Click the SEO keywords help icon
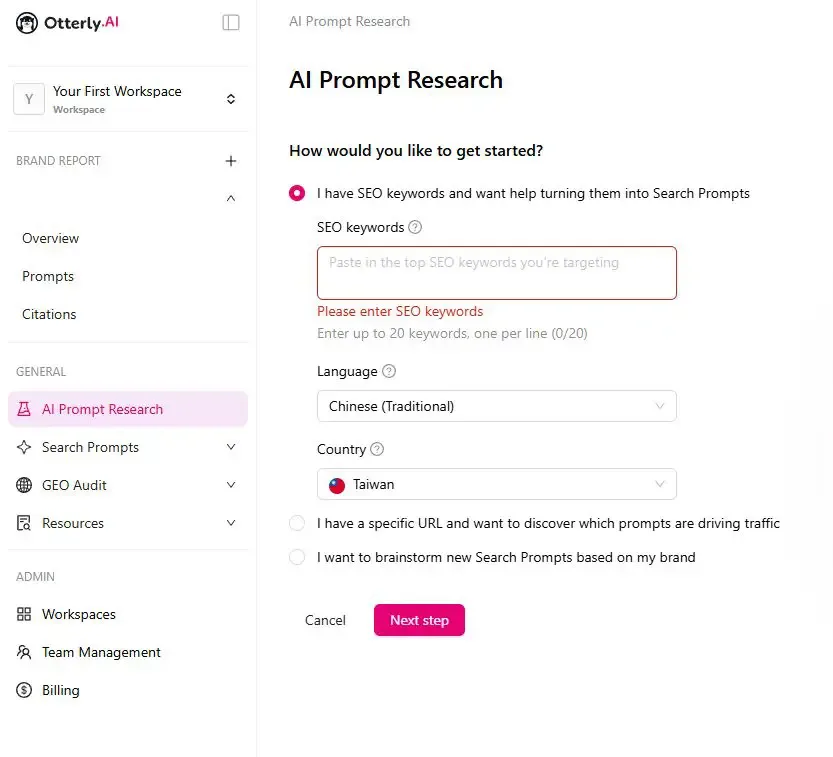This screenshot has width=833, height=757. 416,227
